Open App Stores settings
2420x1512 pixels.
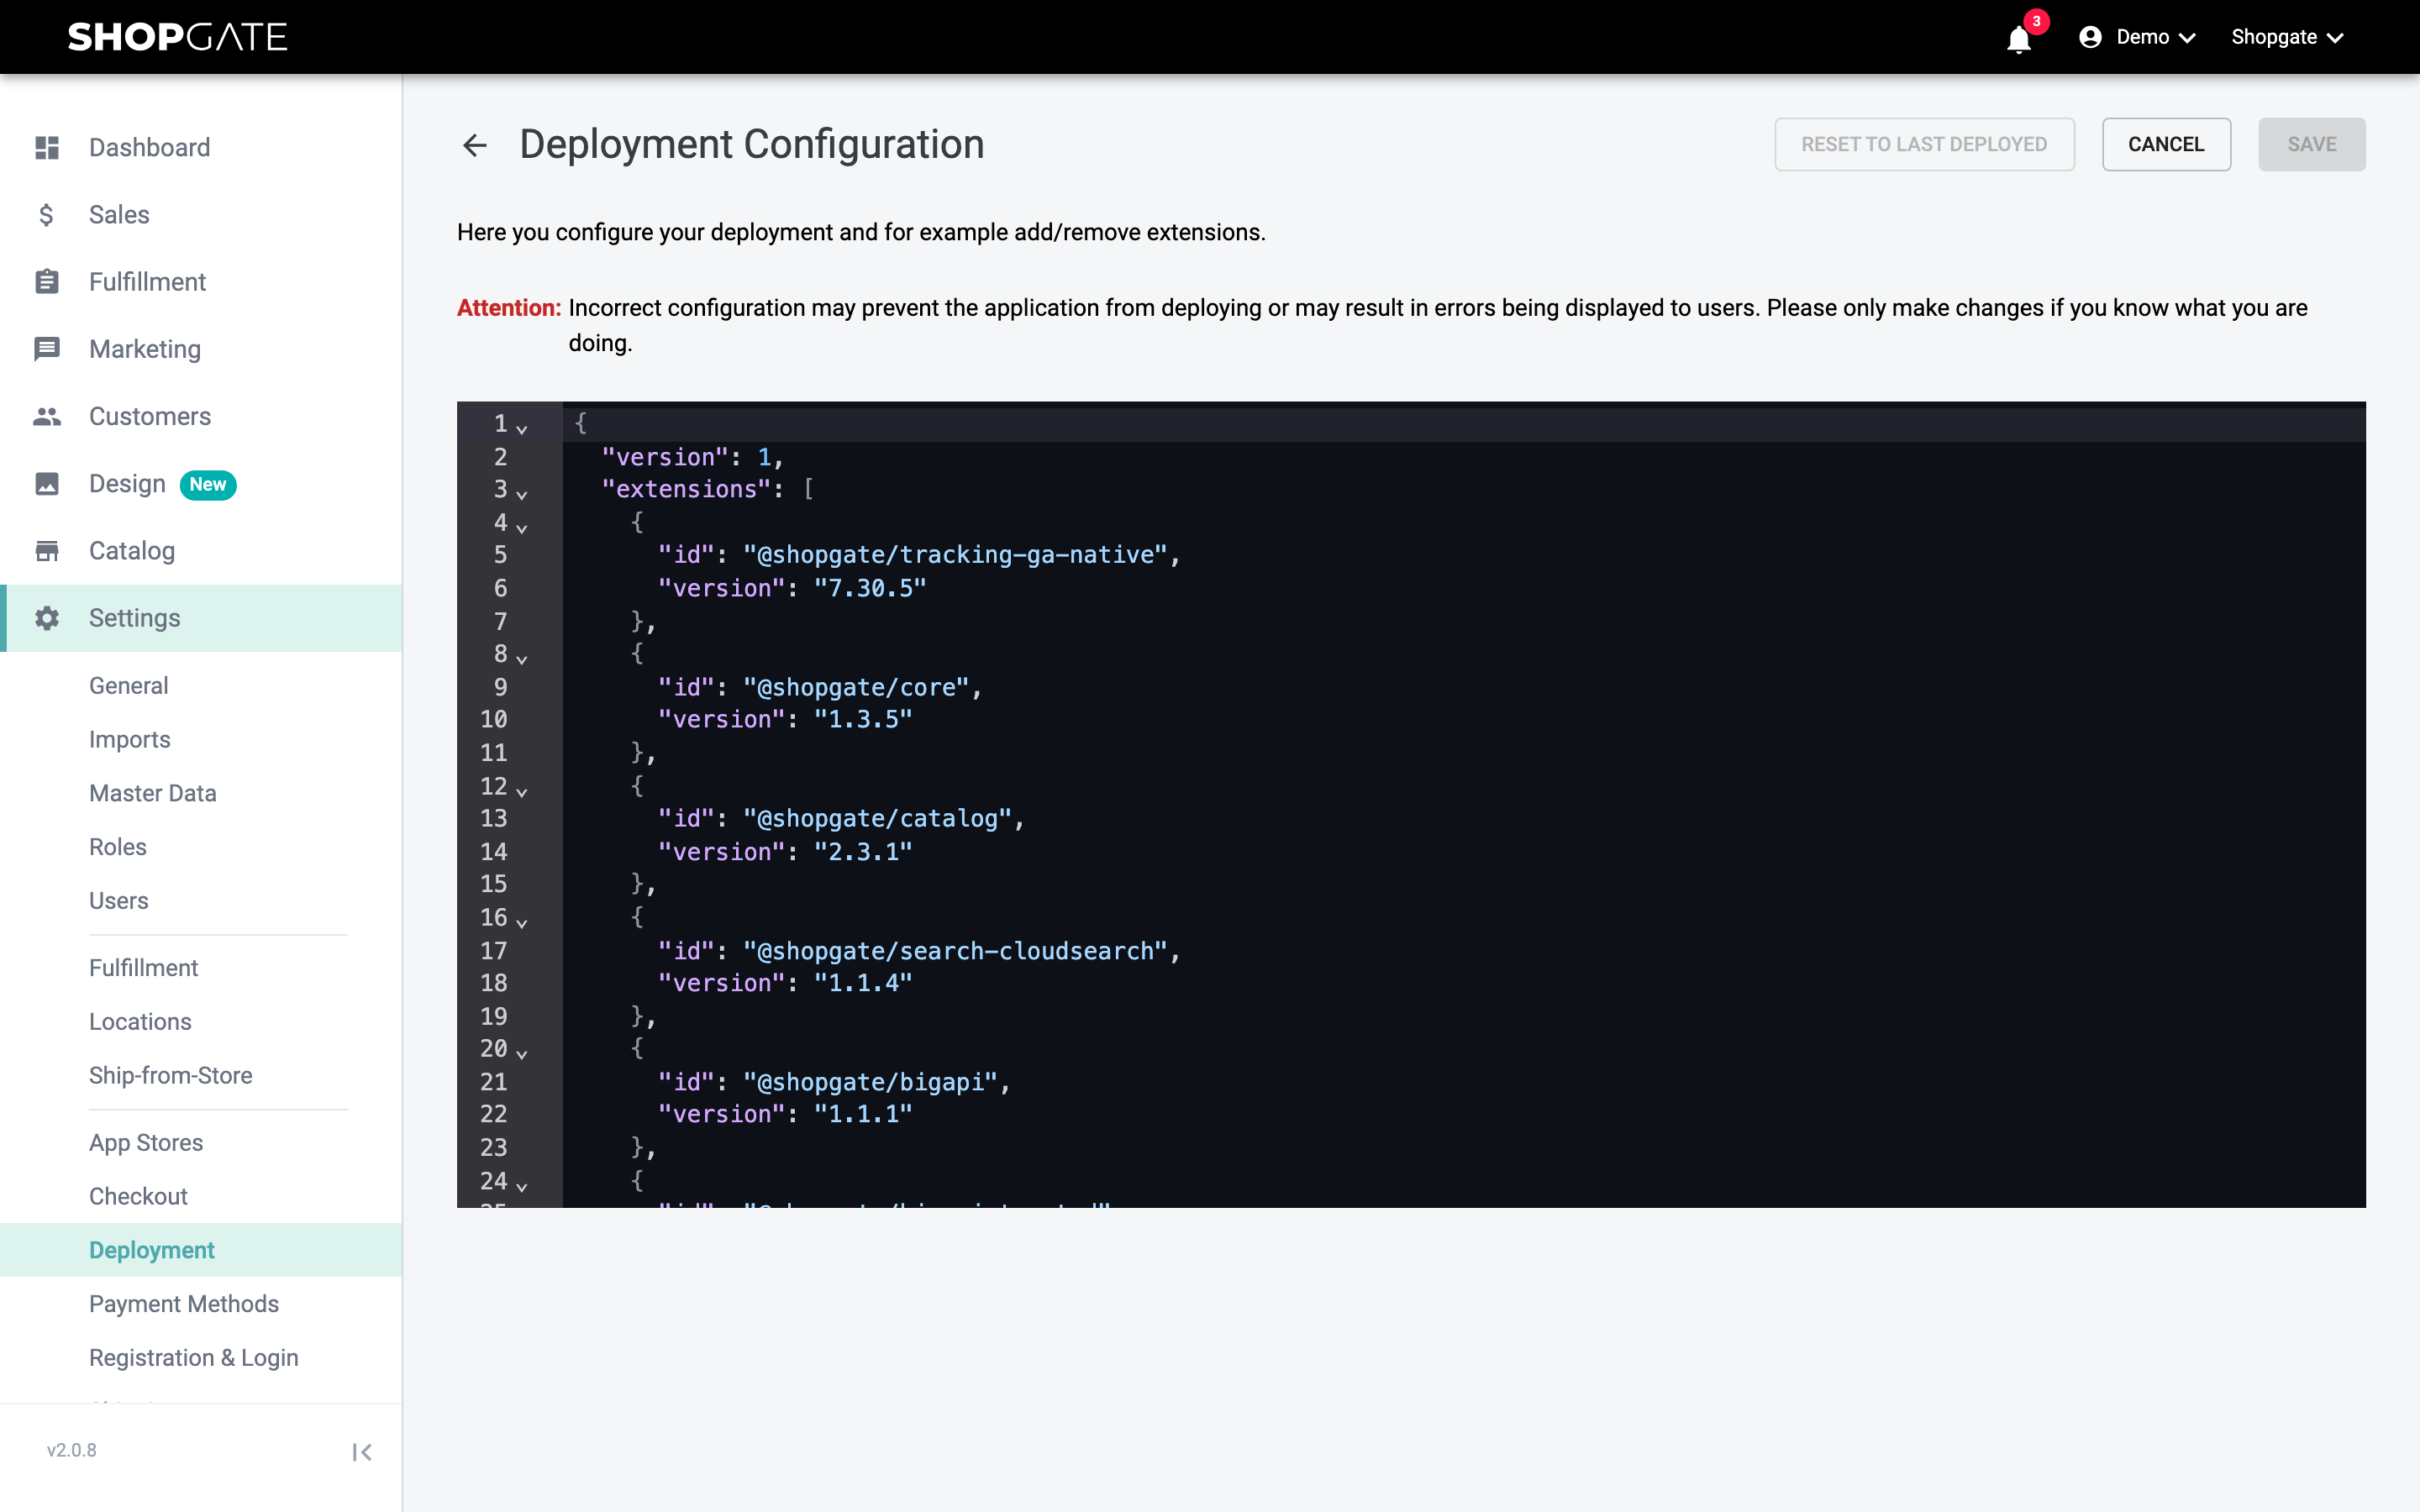[x=145, y=1143]
